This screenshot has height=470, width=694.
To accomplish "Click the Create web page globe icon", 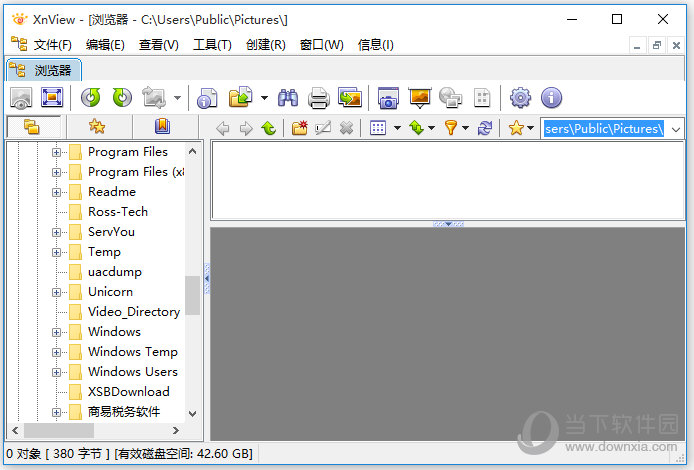I will [x=451, y=98].
